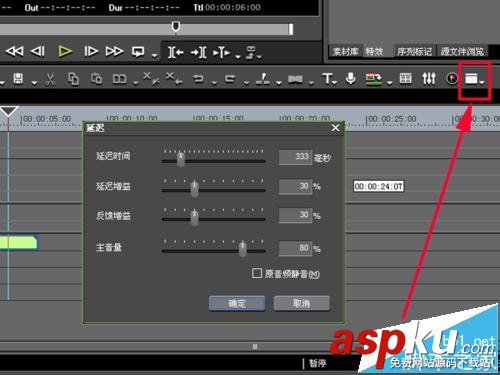The image size is (500, 375).
Task: Click the undo icon
Action: click(198, 79)
